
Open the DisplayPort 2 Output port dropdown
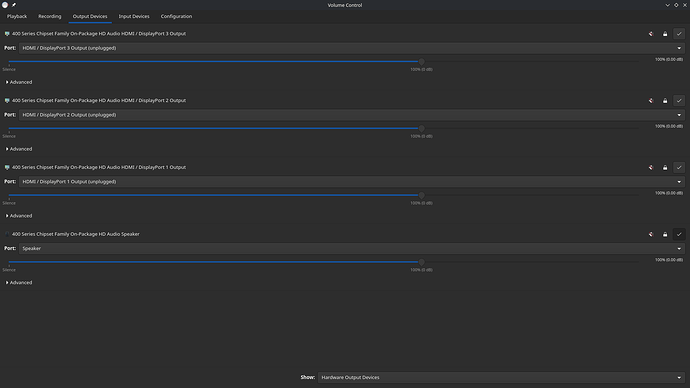point(352,115)
